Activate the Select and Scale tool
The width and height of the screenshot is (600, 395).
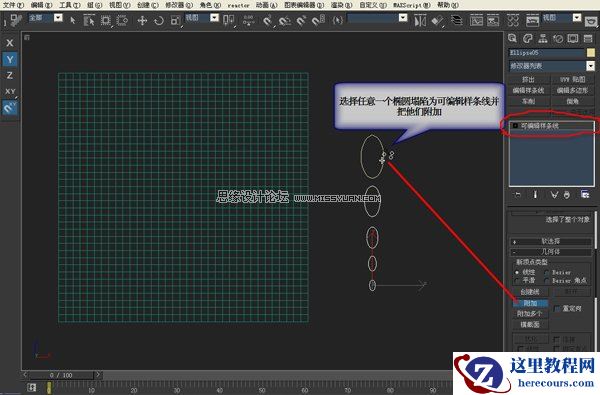coord(176,20)
